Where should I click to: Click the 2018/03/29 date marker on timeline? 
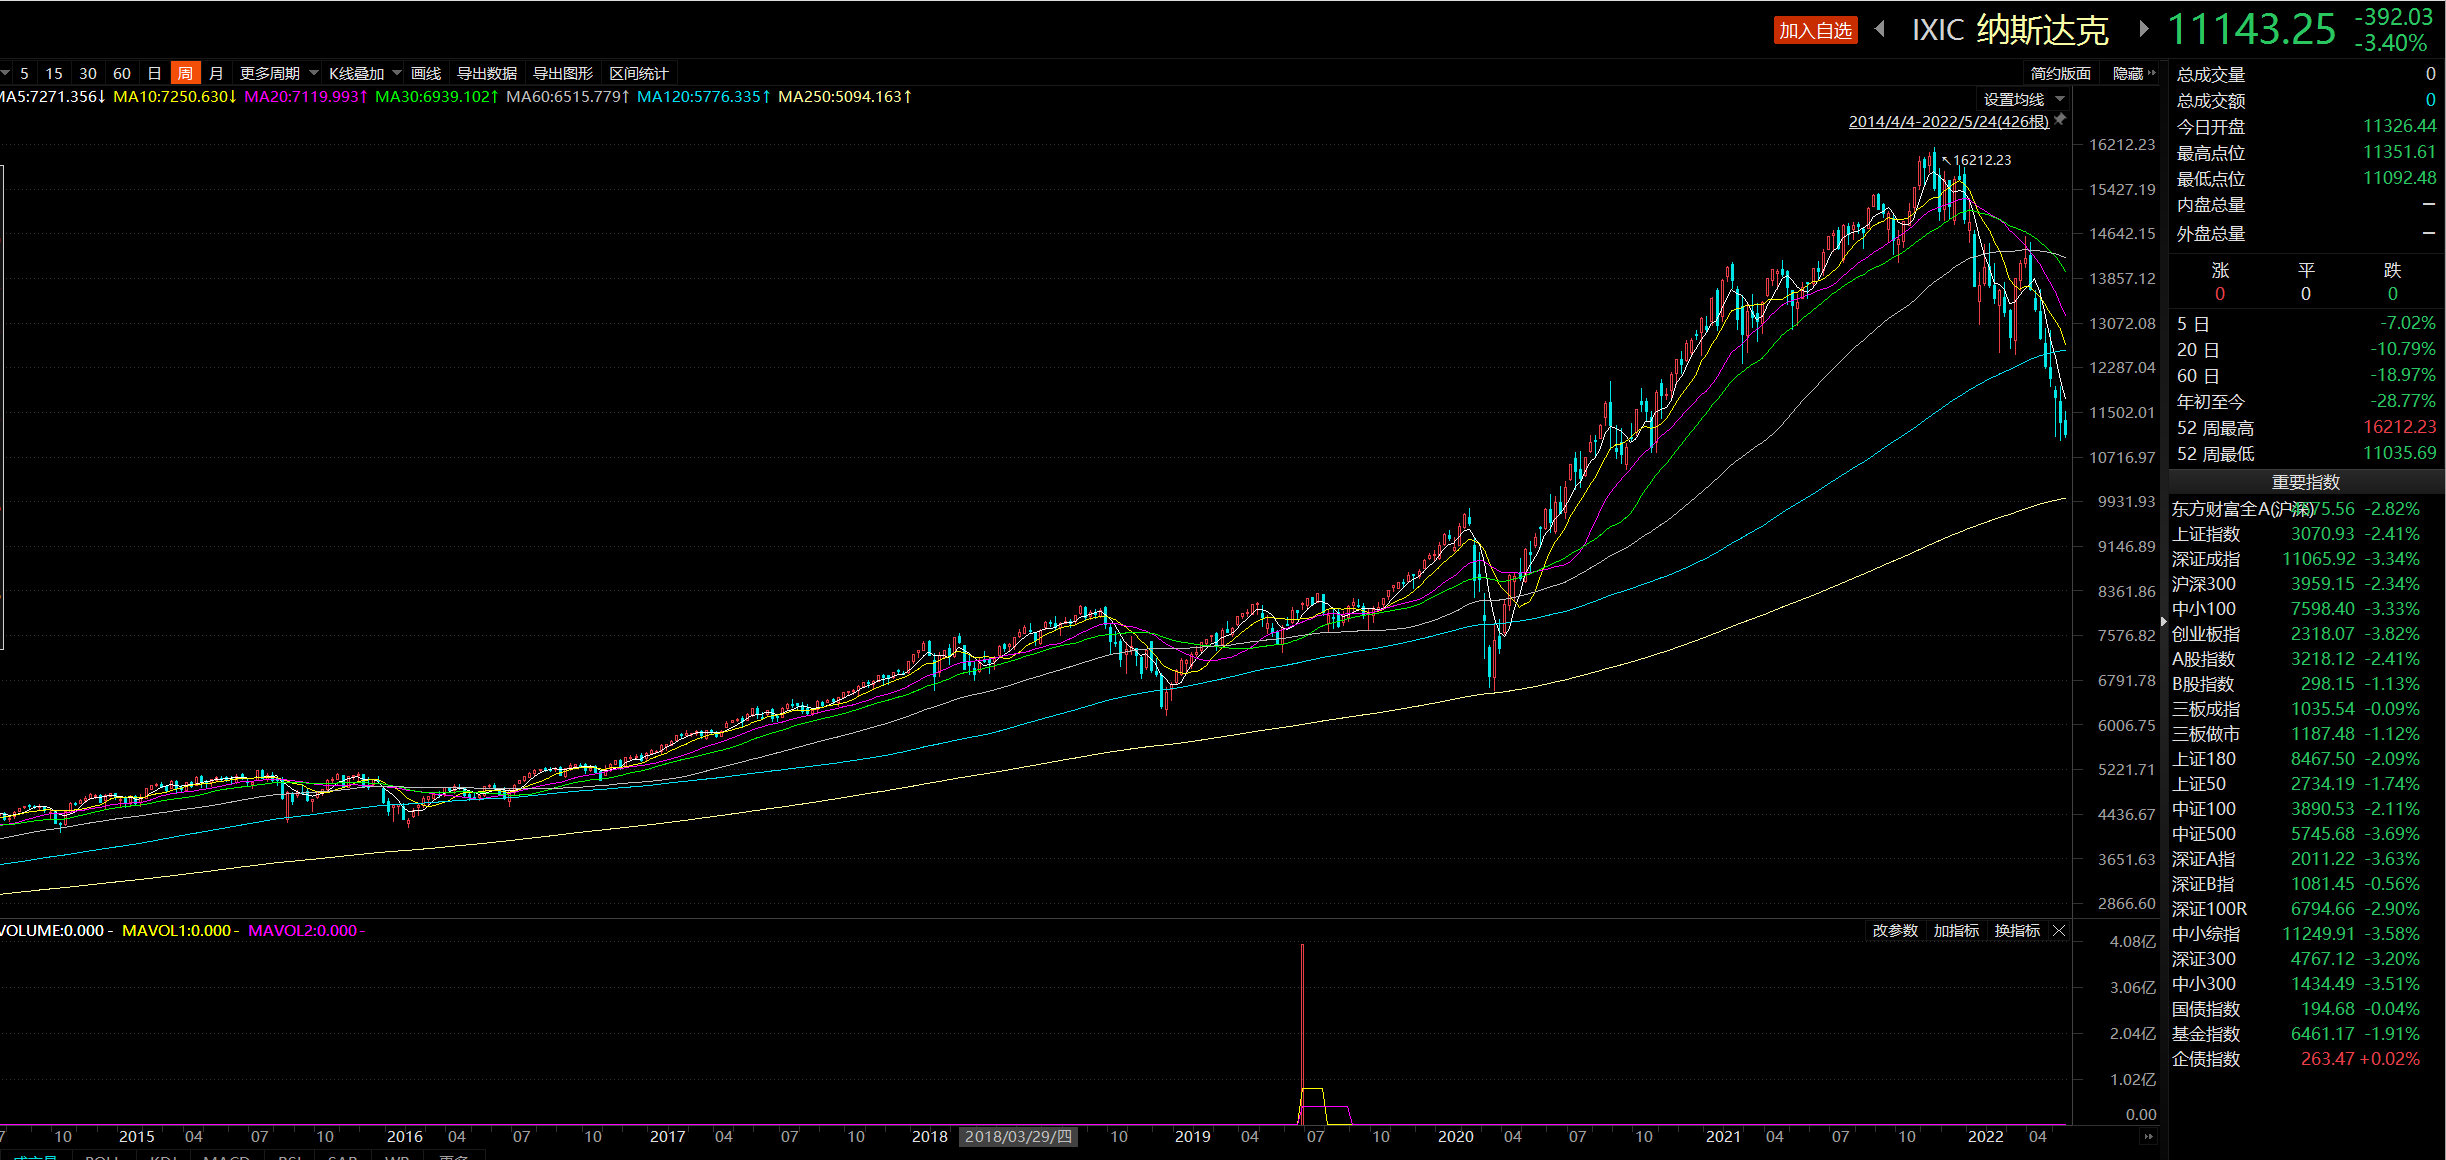click(x=1018, y=1137)
